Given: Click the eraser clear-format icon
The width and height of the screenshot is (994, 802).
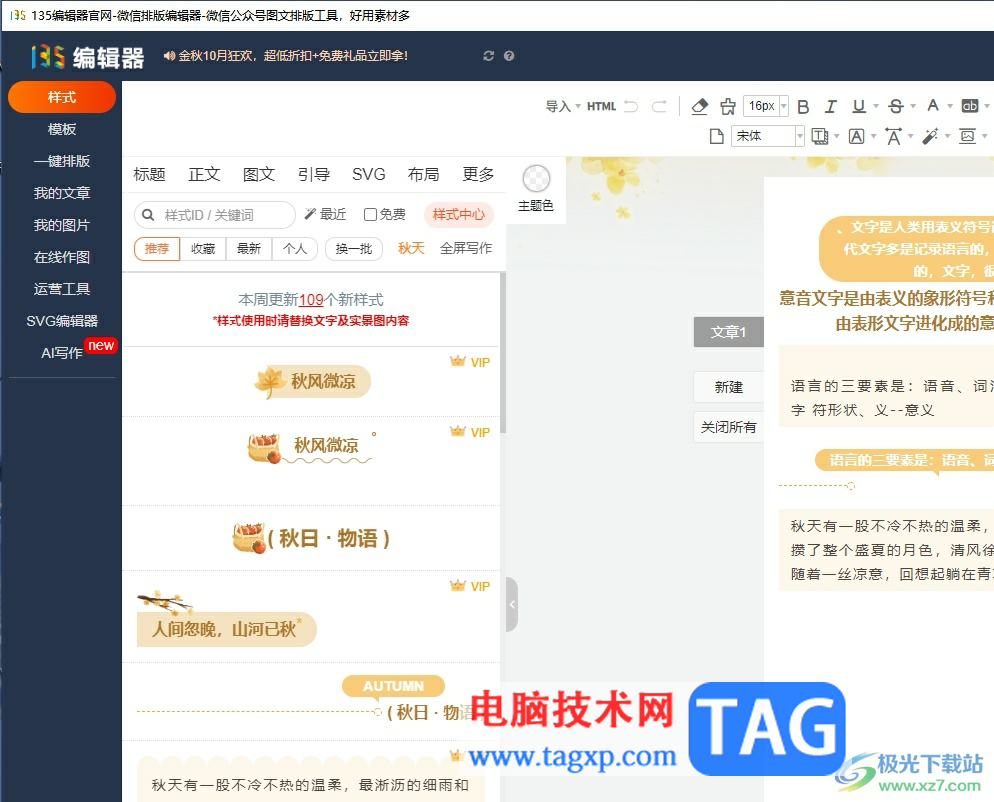Looking at the screenshot, I should [x=699, y=107].
